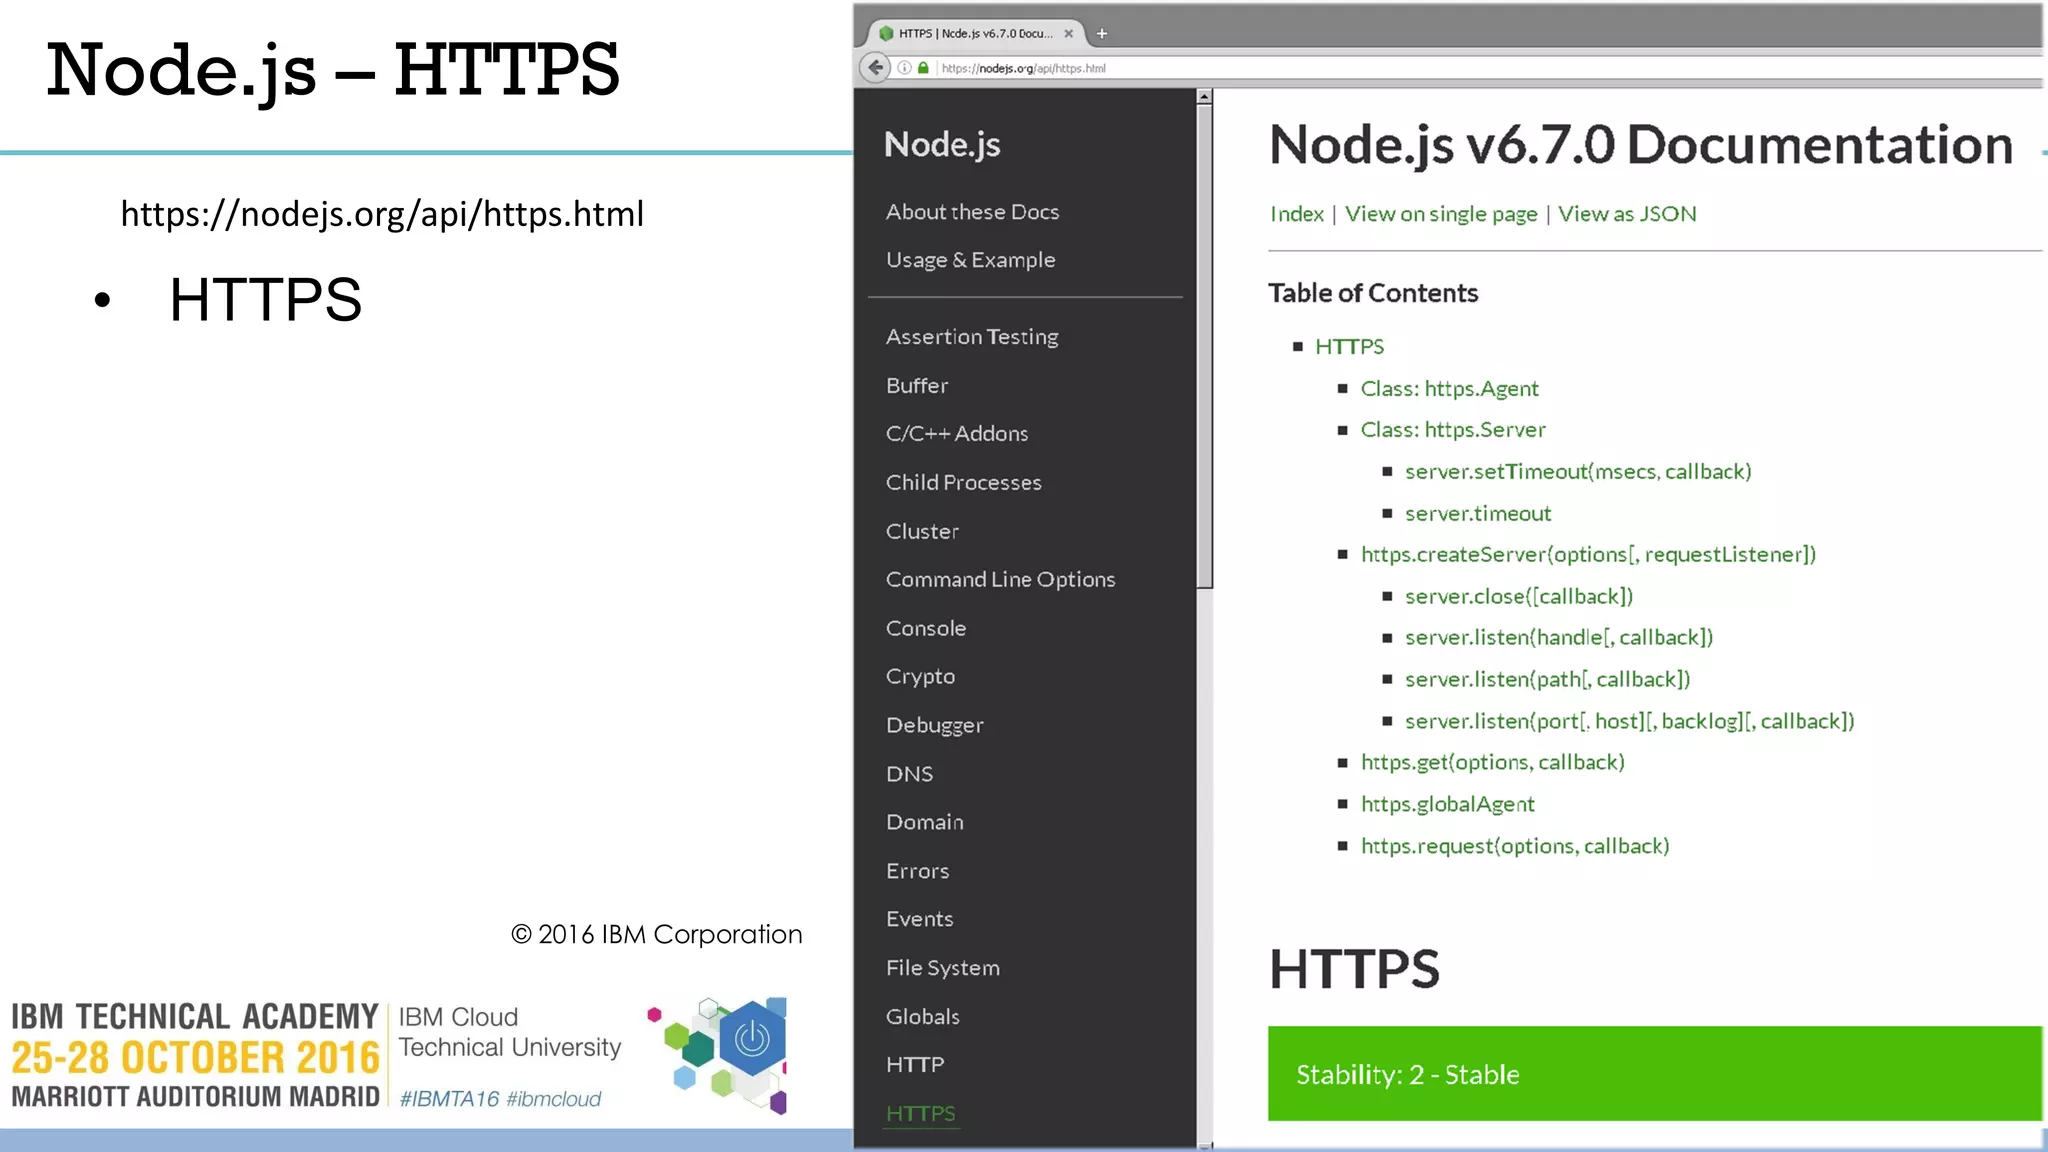2048x1152 pixels.
Task: Open the HTTP module in sidebar
Action: [914, 1065]
